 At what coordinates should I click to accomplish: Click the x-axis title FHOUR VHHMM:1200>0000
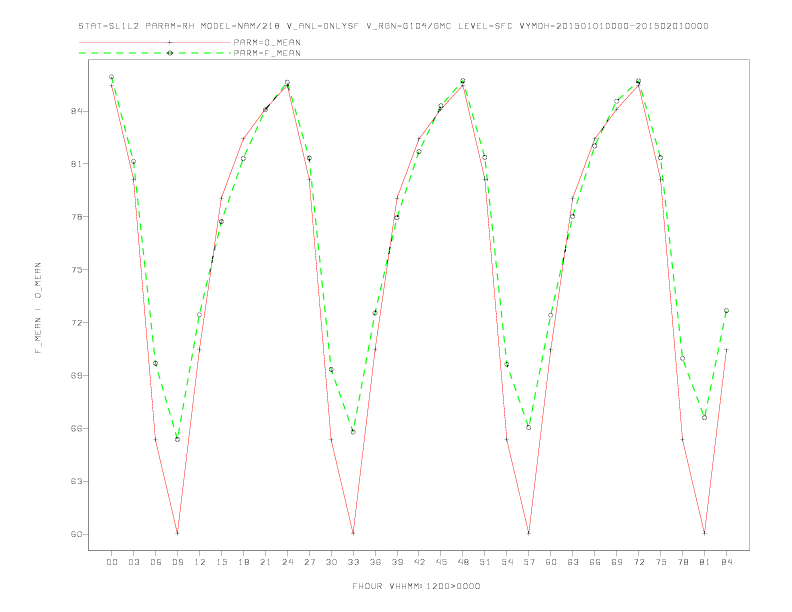click(416, 586)
